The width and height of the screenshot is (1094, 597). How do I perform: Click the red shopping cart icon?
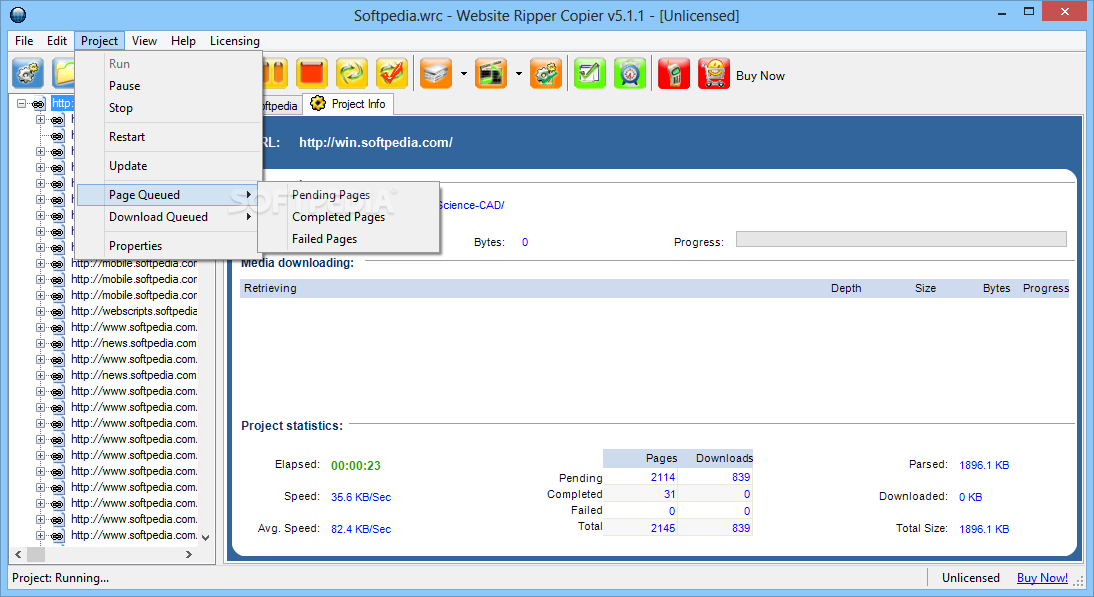(x=714, y=73)
